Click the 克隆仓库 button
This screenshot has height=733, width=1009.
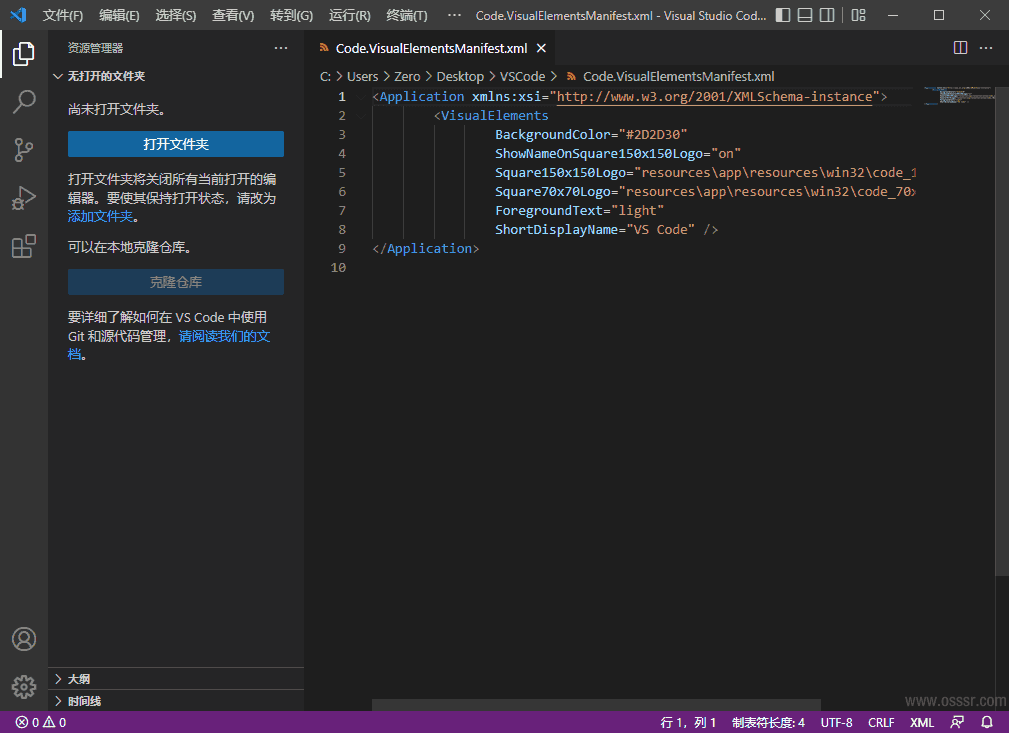[x=176, y=282]
